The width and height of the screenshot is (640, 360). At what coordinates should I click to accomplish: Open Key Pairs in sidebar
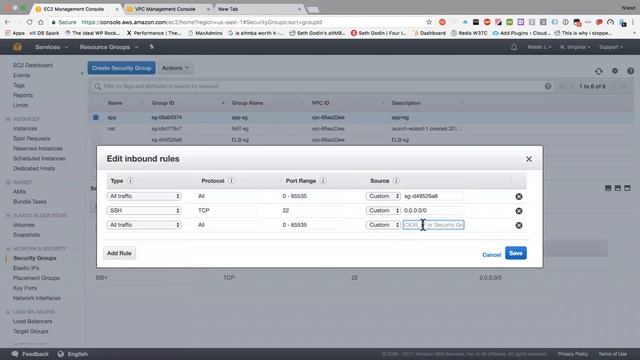(x=24, y=288)
